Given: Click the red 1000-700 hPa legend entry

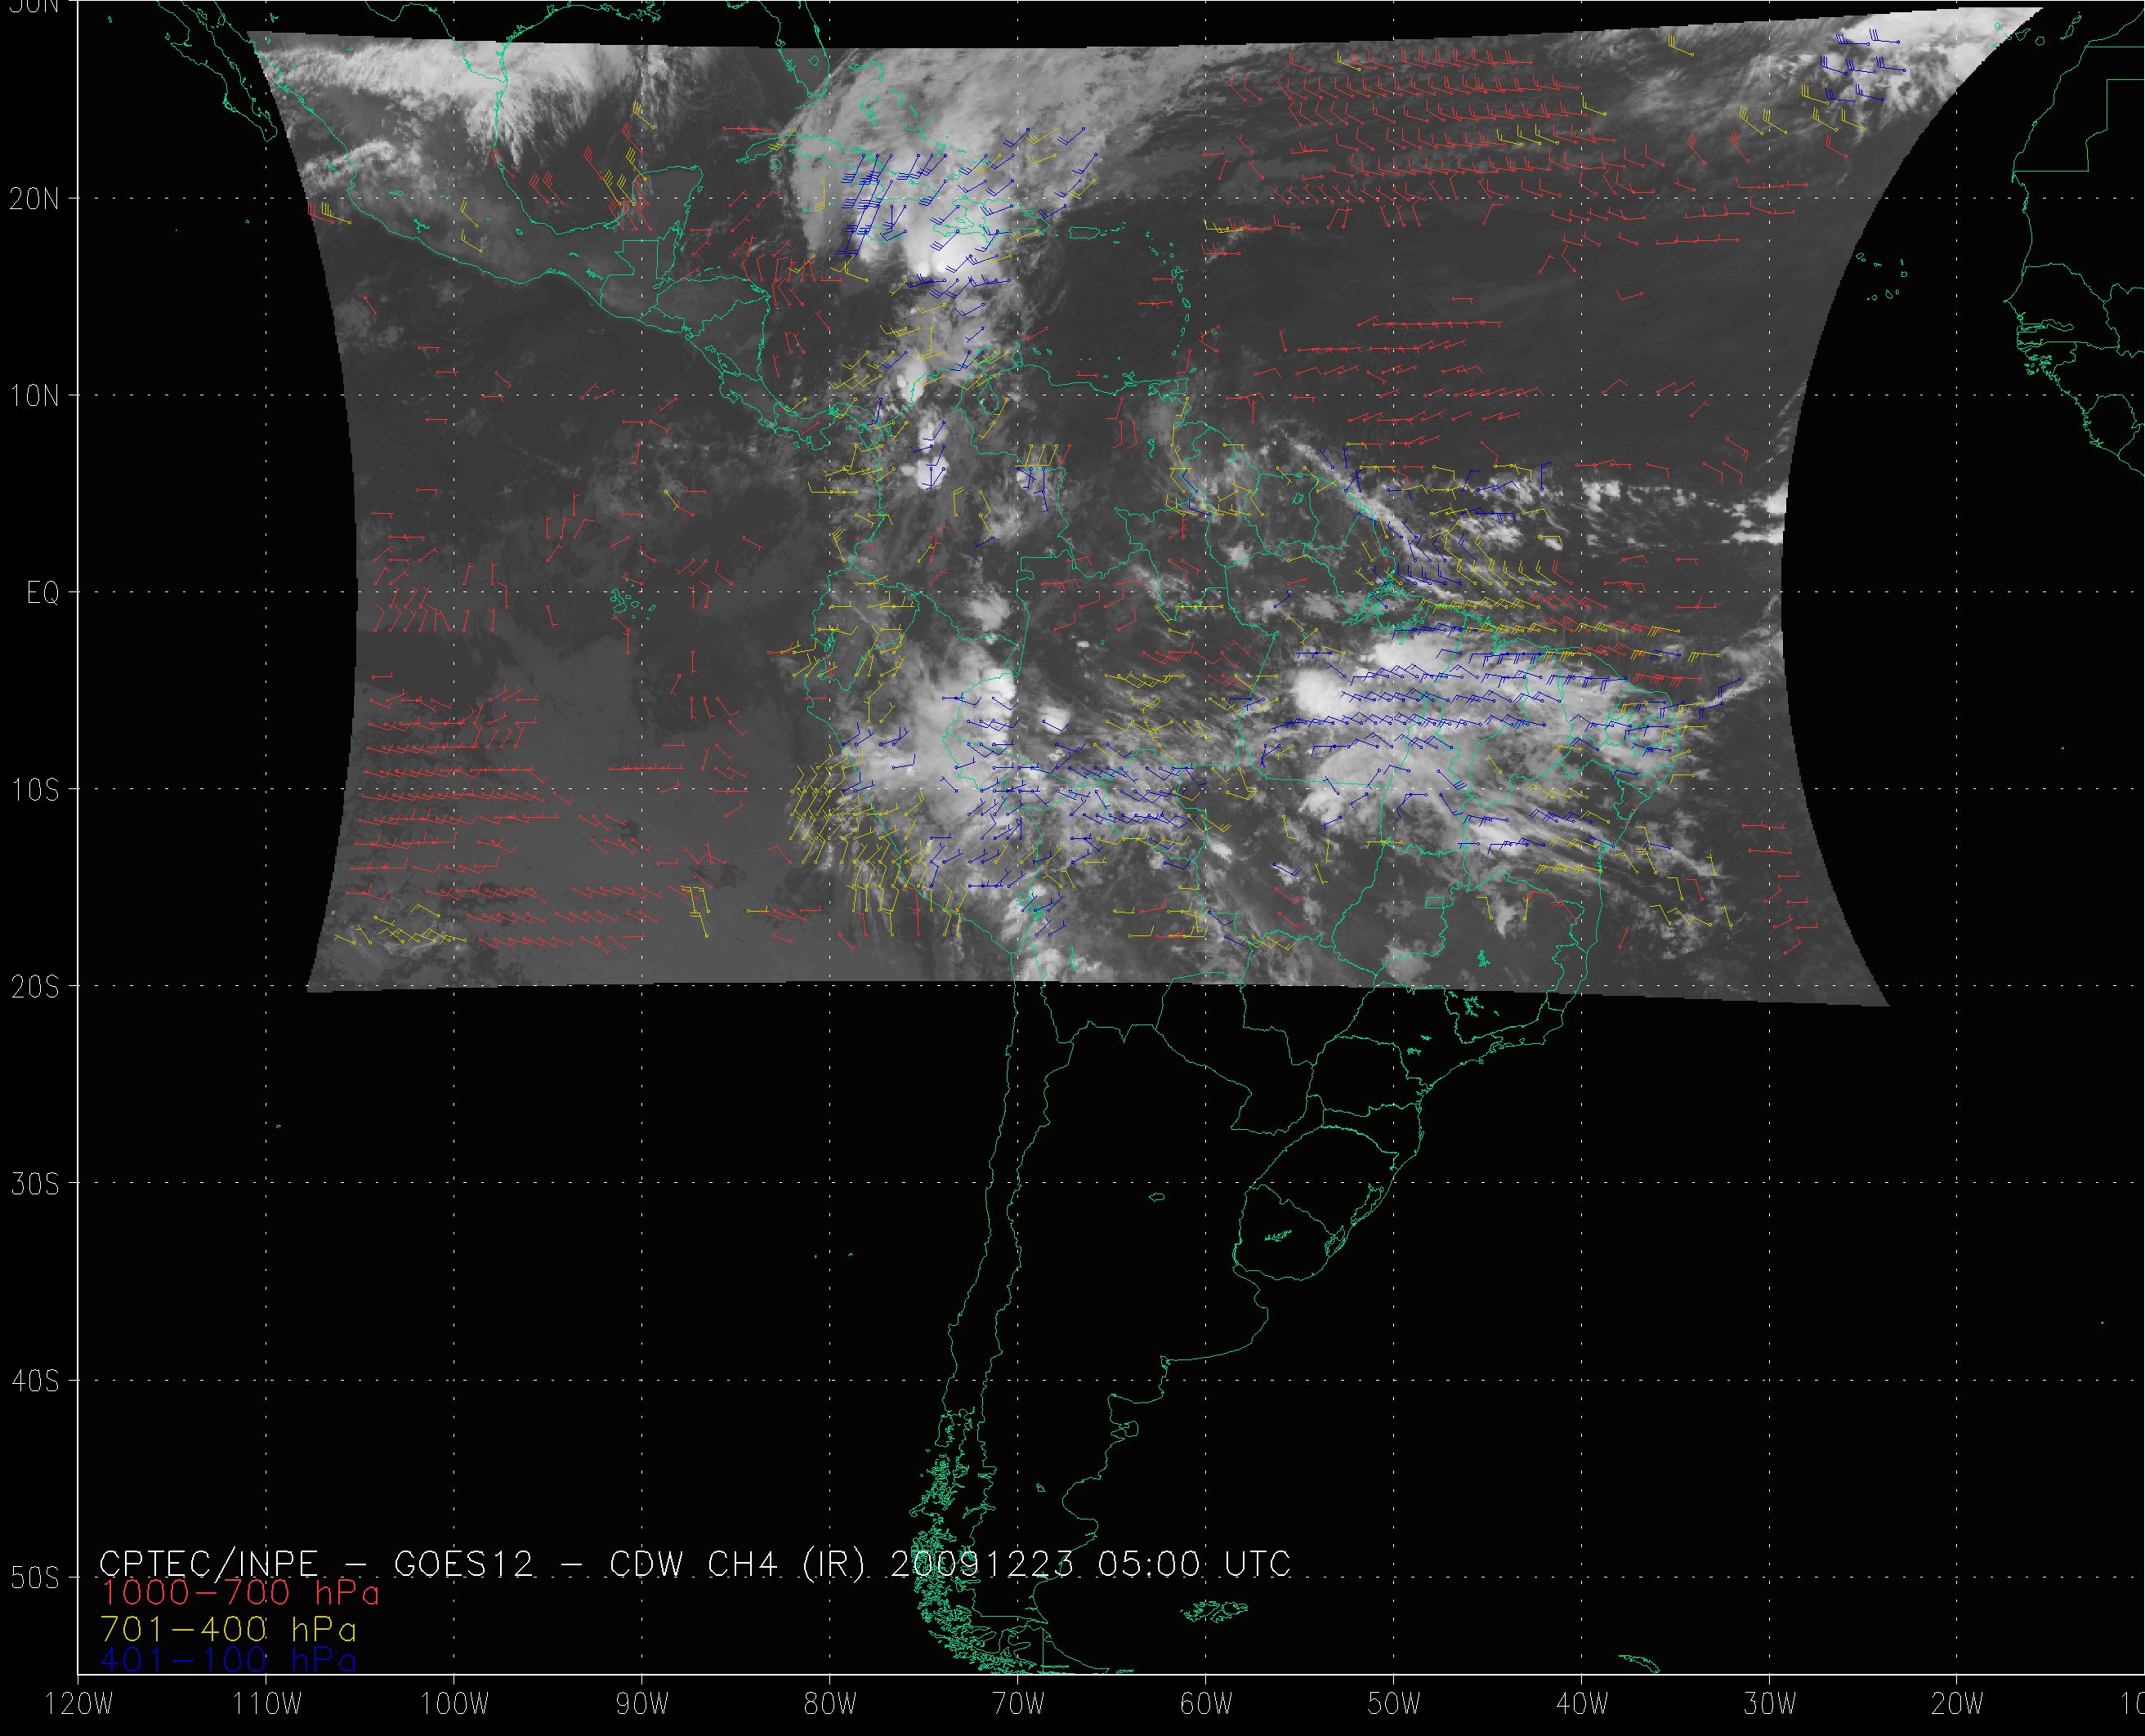Looking at the screenshot, I should (x=240, y=1592).
